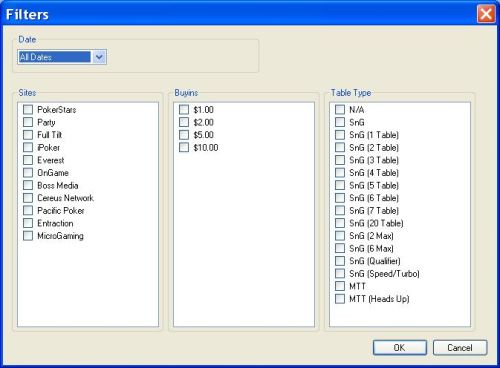Toggle SnG (20 Table) checkbox

coord(340,223)
